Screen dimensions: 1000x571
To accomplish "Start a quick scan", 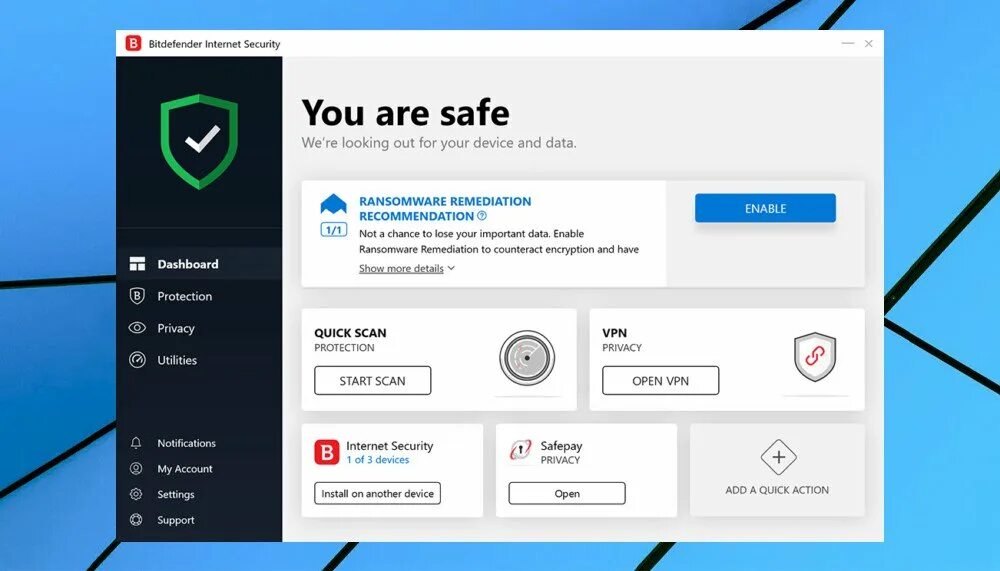I will pyautogui.click(x=372, y=380).
